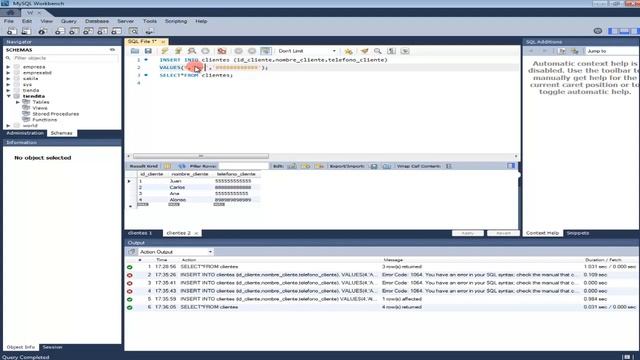Viewport: 640px width, 360px height.
Task: Expand the world schema
Action: 9,126
